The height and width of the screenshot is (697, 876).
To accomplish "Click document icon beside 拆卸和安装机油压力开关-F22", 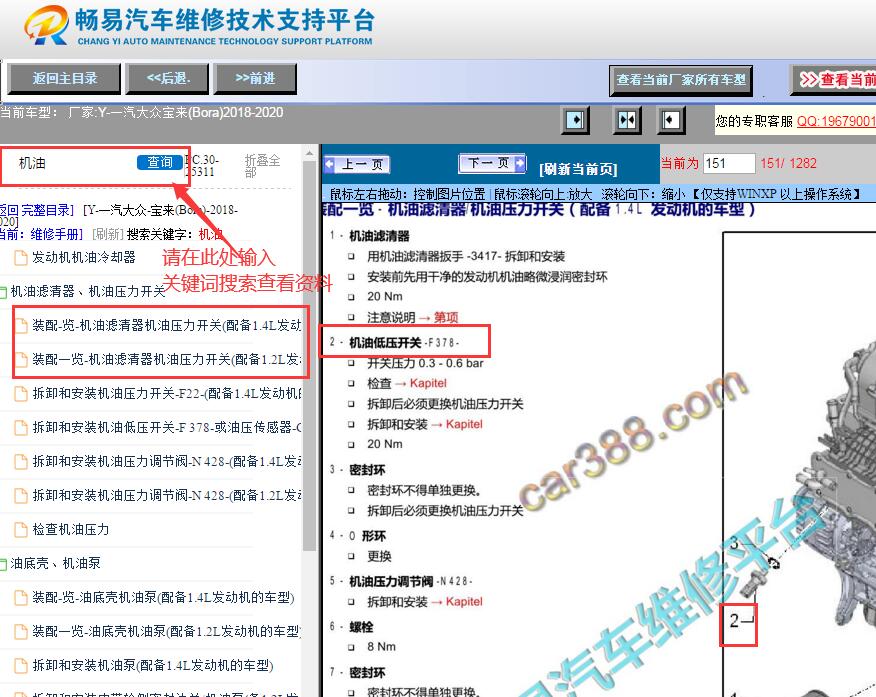I will [21, 394].
